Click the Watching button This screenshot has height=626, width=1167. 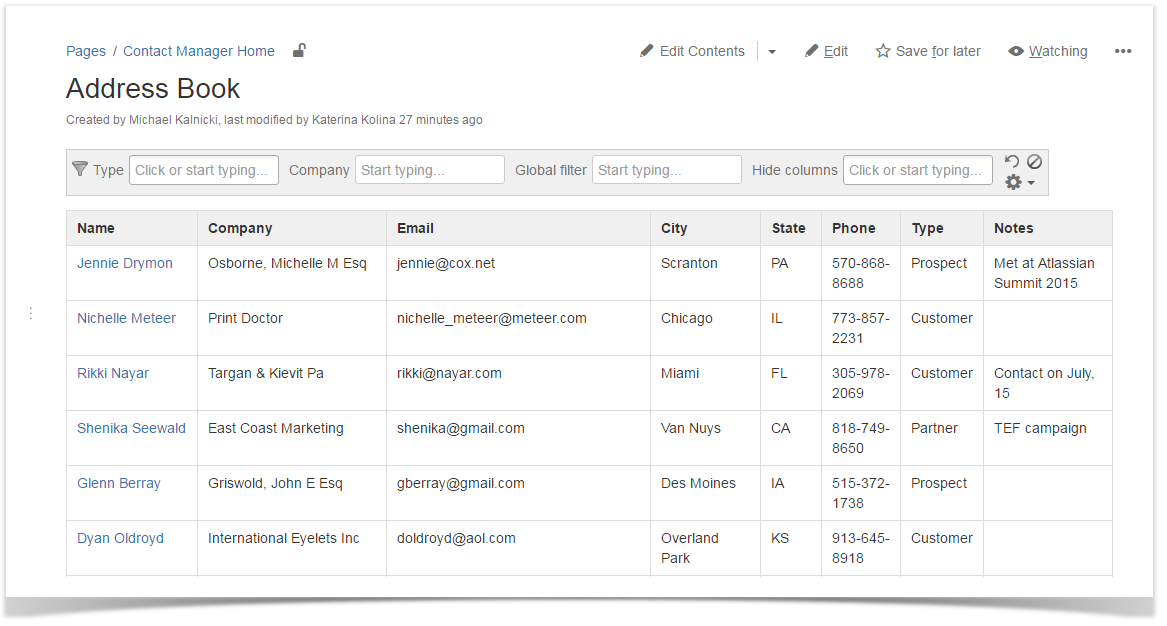tap(1048, 51)
